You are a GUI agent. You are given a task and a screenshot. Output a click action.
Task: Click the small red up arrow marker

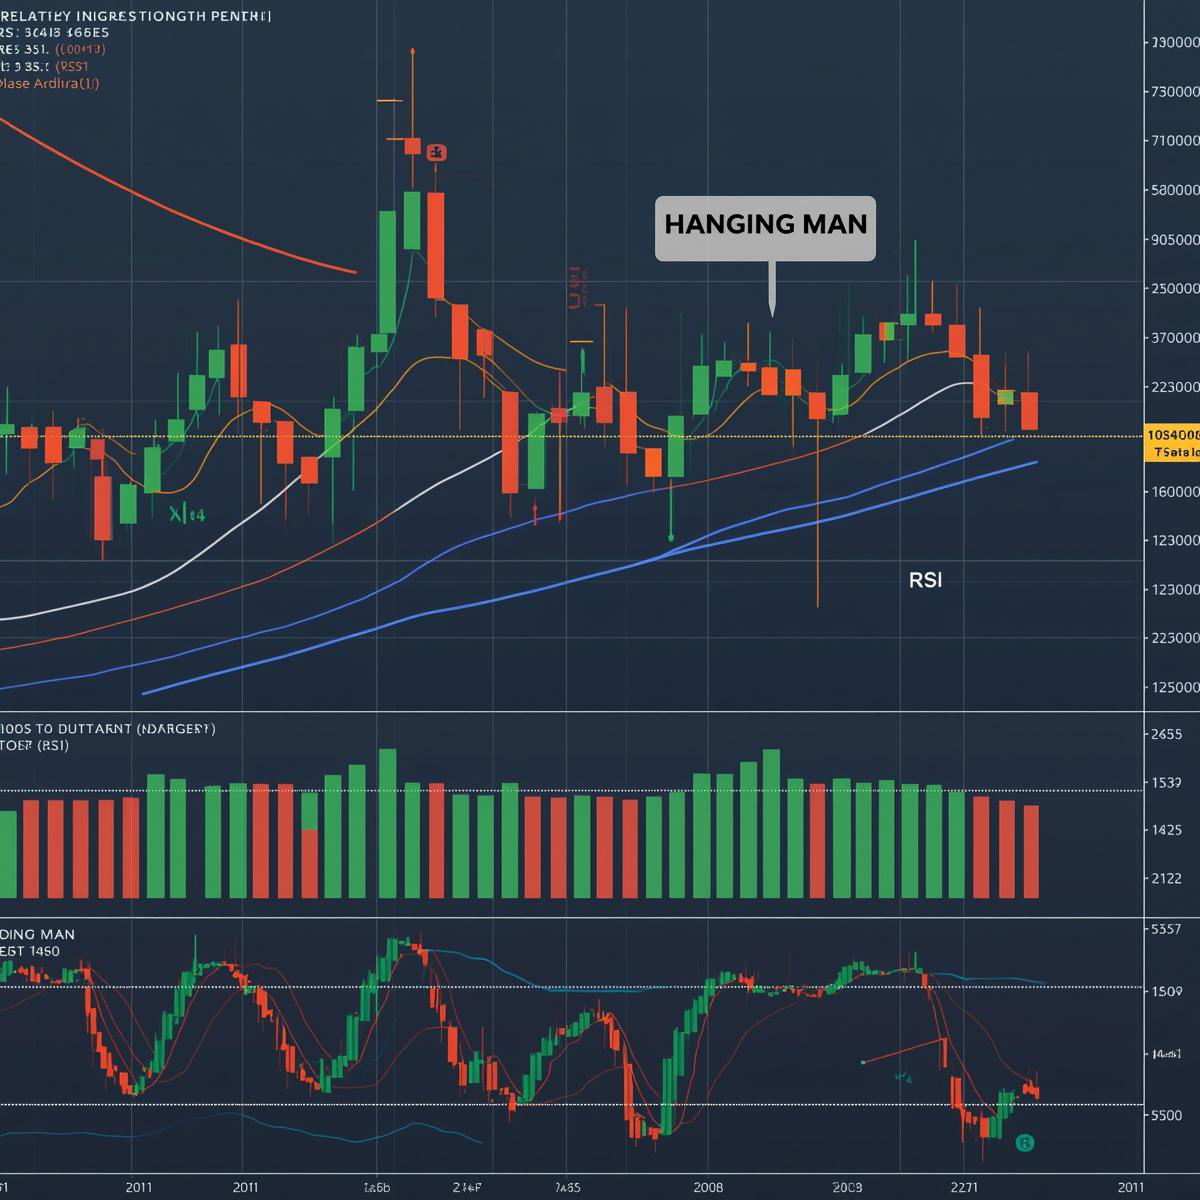[535, 514]
